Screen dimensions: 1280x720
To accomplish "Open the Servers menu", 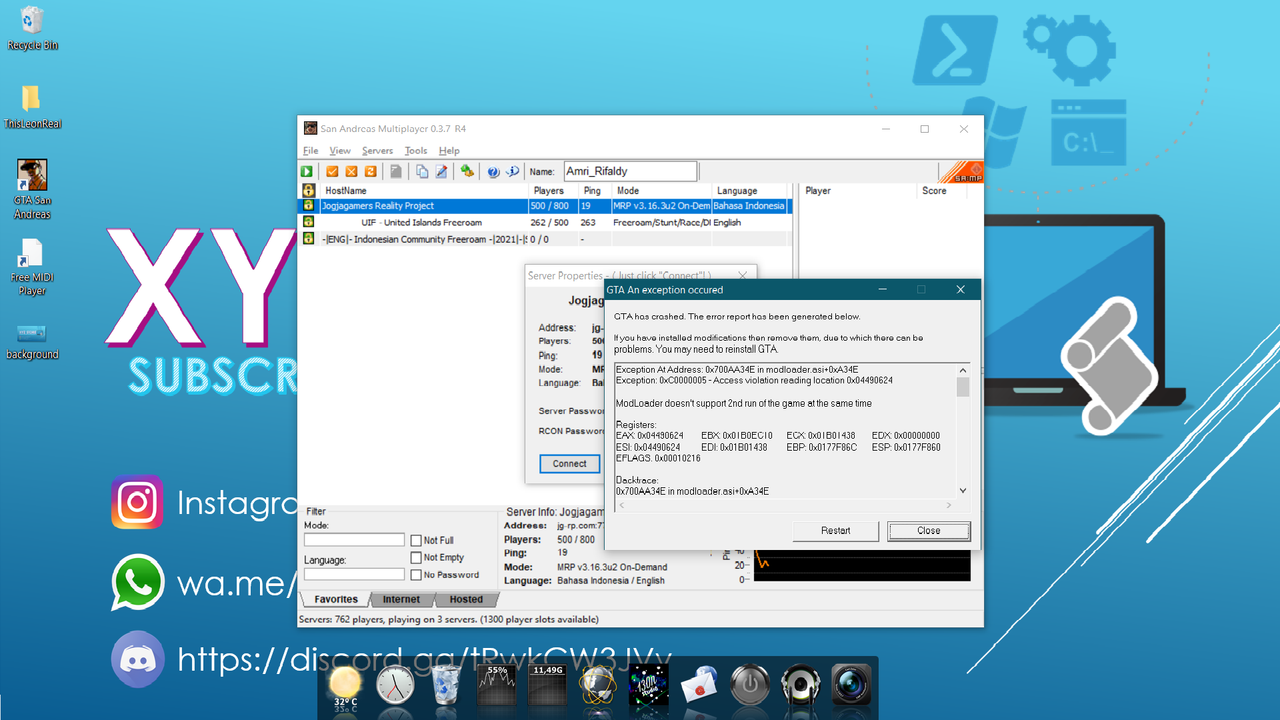I will point(378,151).
